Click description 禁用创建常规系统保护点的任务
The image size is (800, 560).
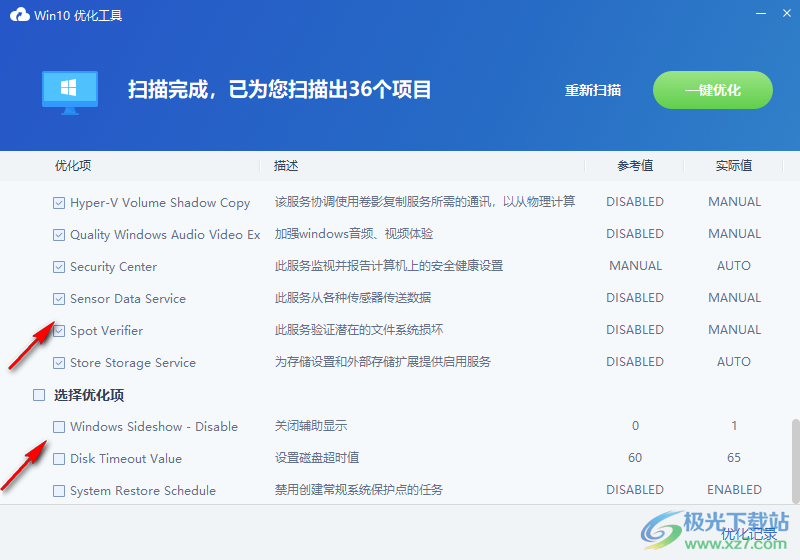click(x=359, y=490)
